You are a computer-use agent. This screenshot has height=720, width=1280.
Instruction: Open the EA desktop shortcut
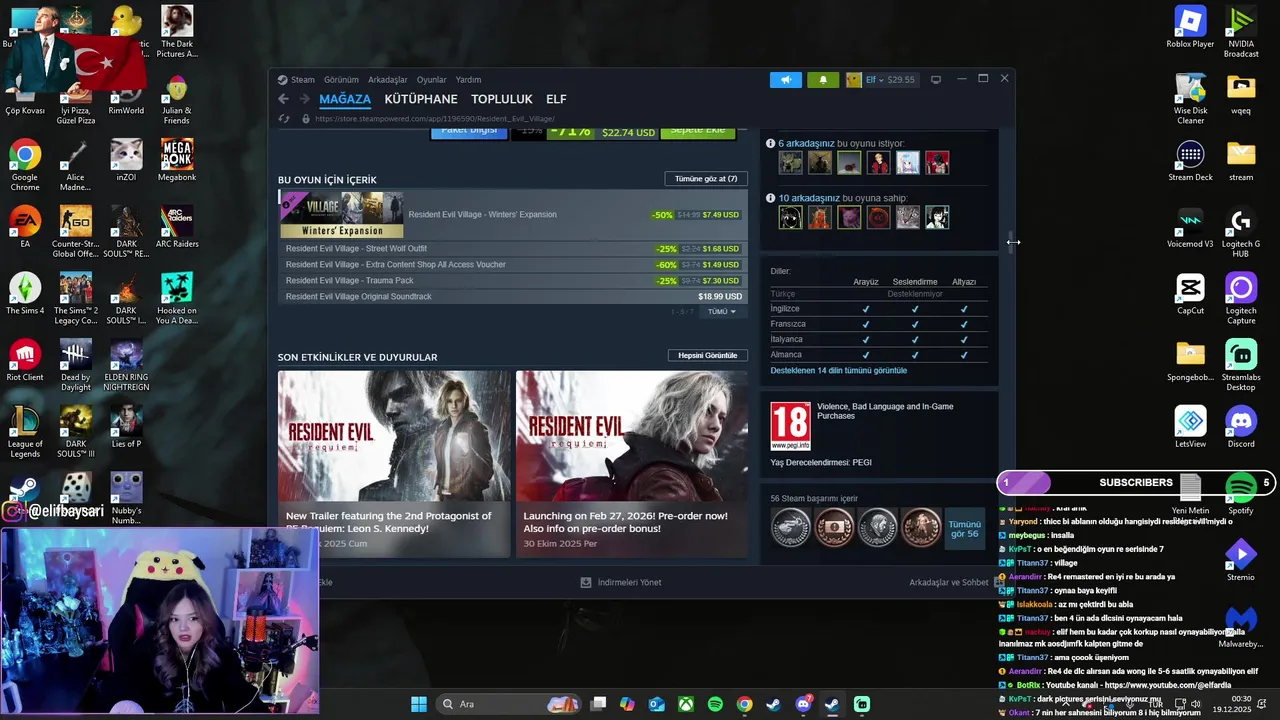25,227
